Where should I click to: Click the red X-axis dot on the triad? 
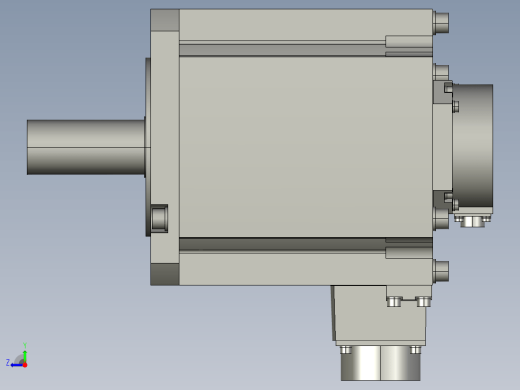pos(25,365)
